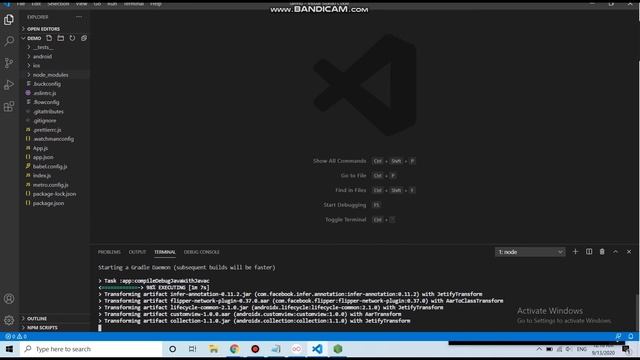Maximize the panel size chevron

pyautogui.click(x=616, y=252)
